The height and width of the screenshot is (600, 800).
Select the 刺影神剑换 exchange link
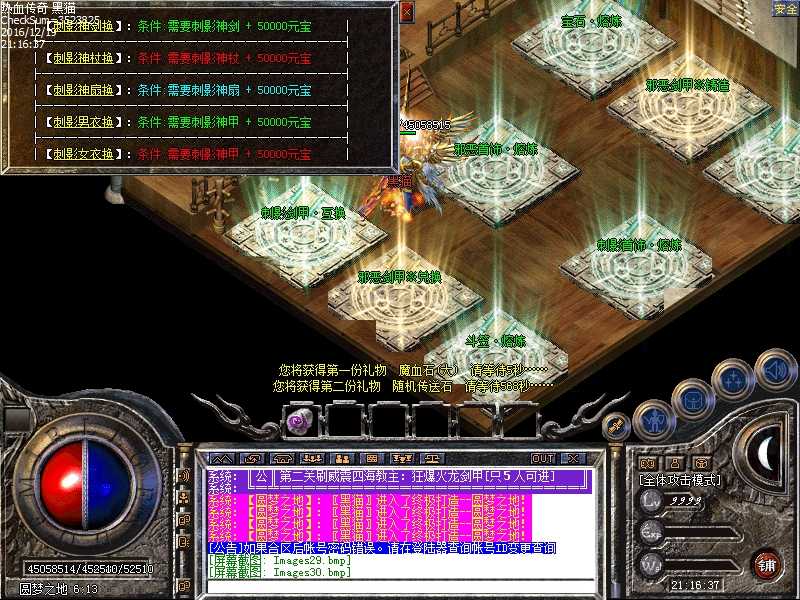pos(83,26)
